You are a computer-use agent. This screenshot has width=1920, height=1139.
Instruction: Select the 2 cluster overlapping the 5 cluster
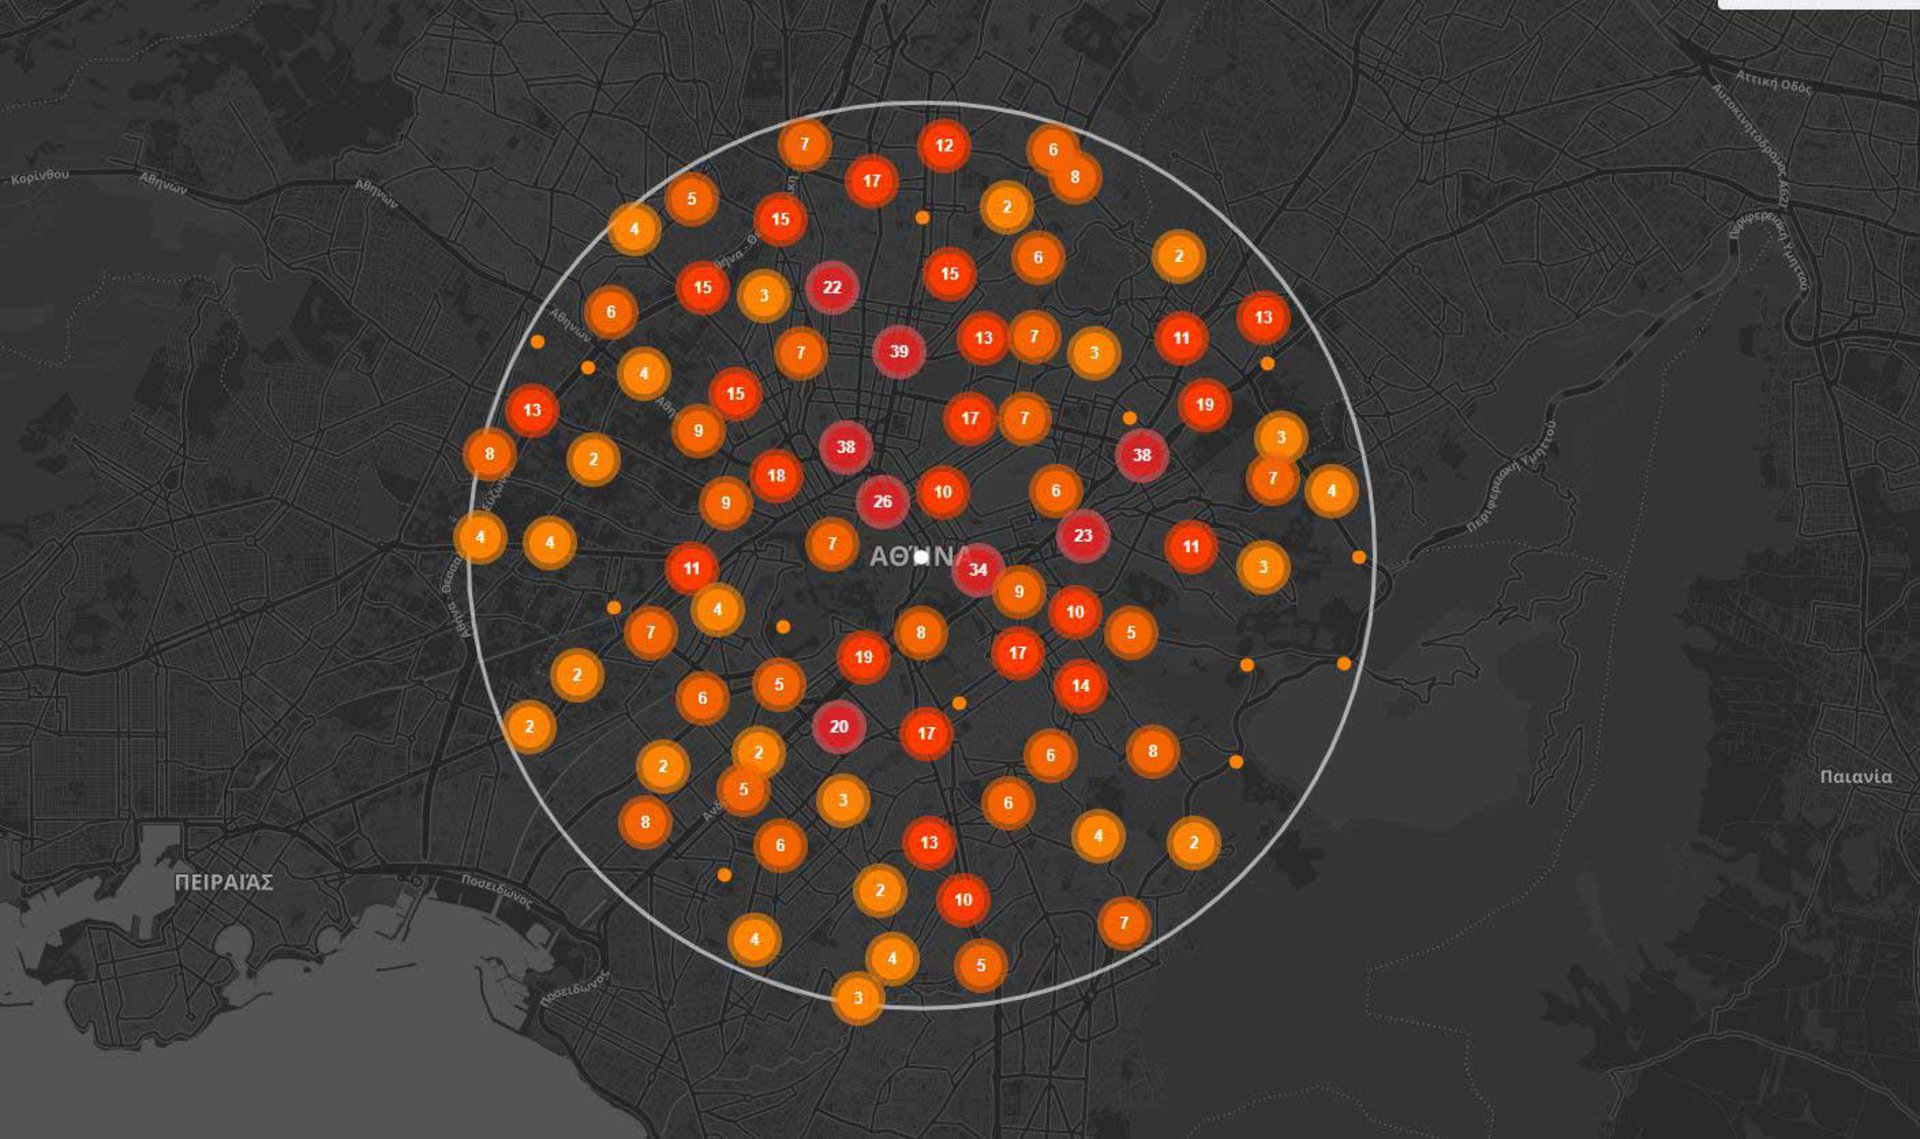point(758,752)
